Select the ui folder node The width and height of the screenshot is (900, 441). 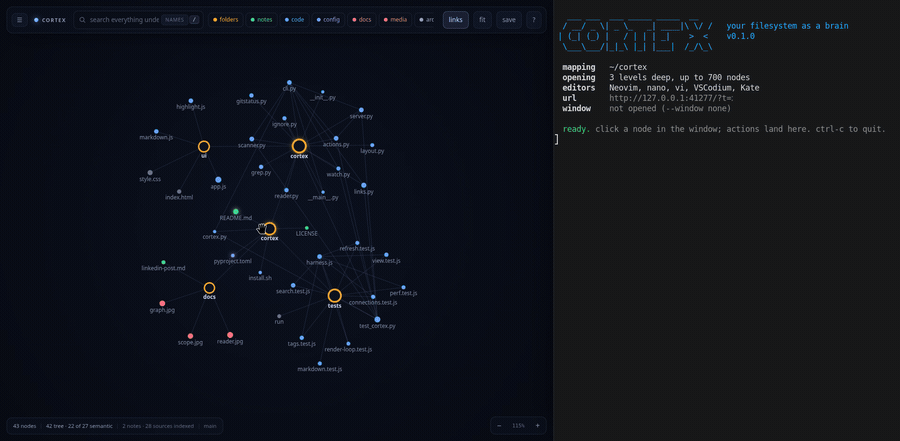pos(204,147)
